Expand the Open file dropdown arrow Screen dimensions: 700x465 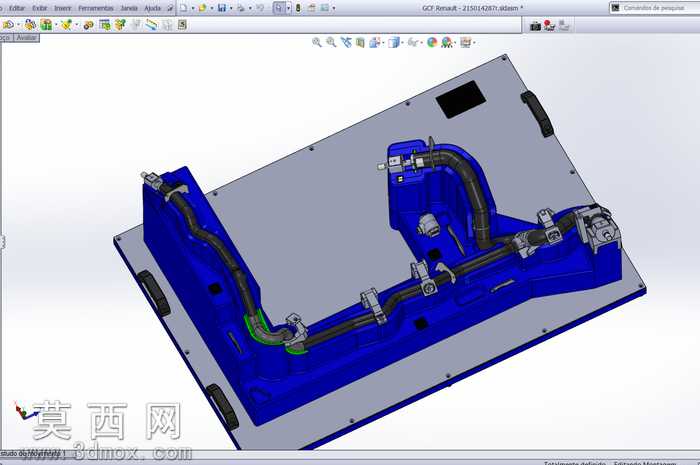[212, 8]
